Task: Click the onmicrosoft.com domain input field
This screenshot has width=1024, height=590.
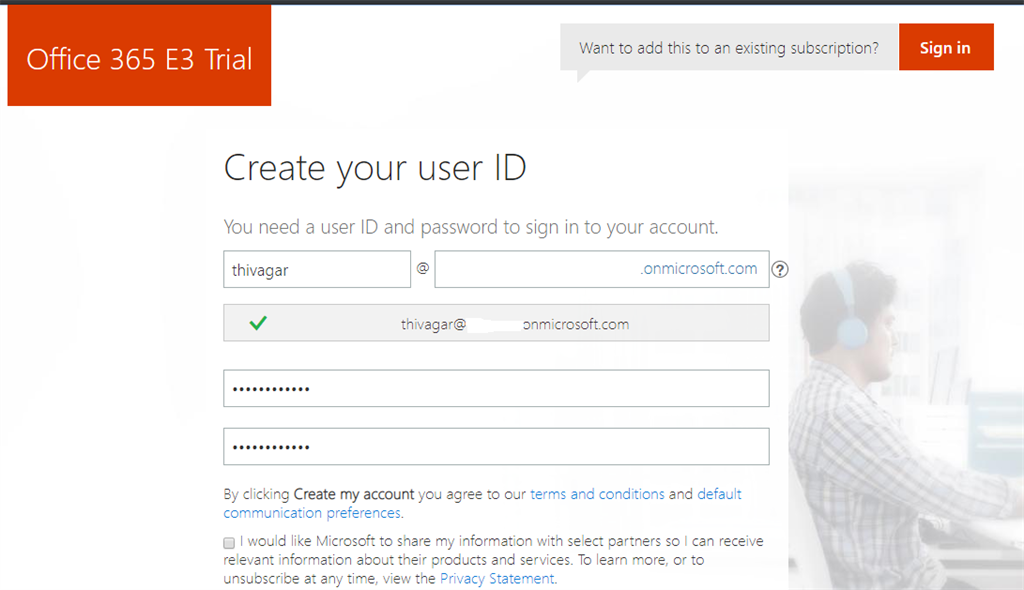Action: coord(600,269)
